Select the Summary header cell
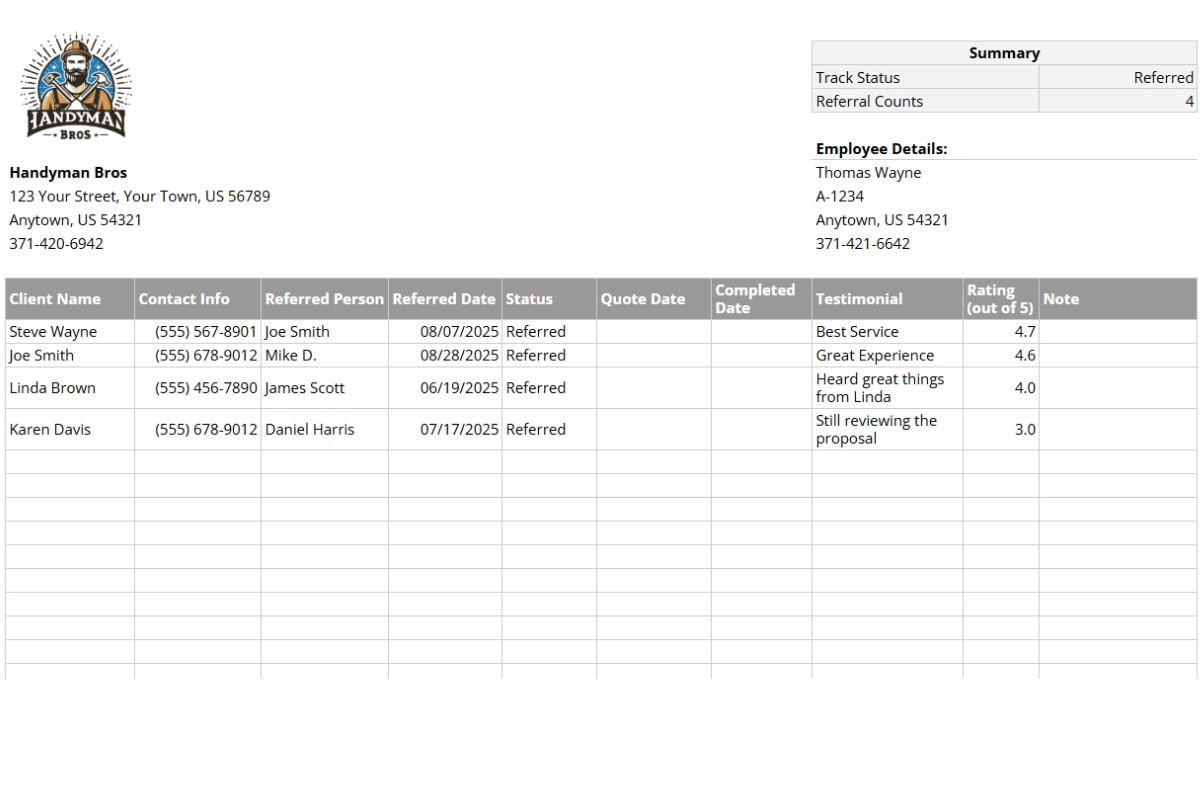1200x794 pixels. (x=1003, y=53)
